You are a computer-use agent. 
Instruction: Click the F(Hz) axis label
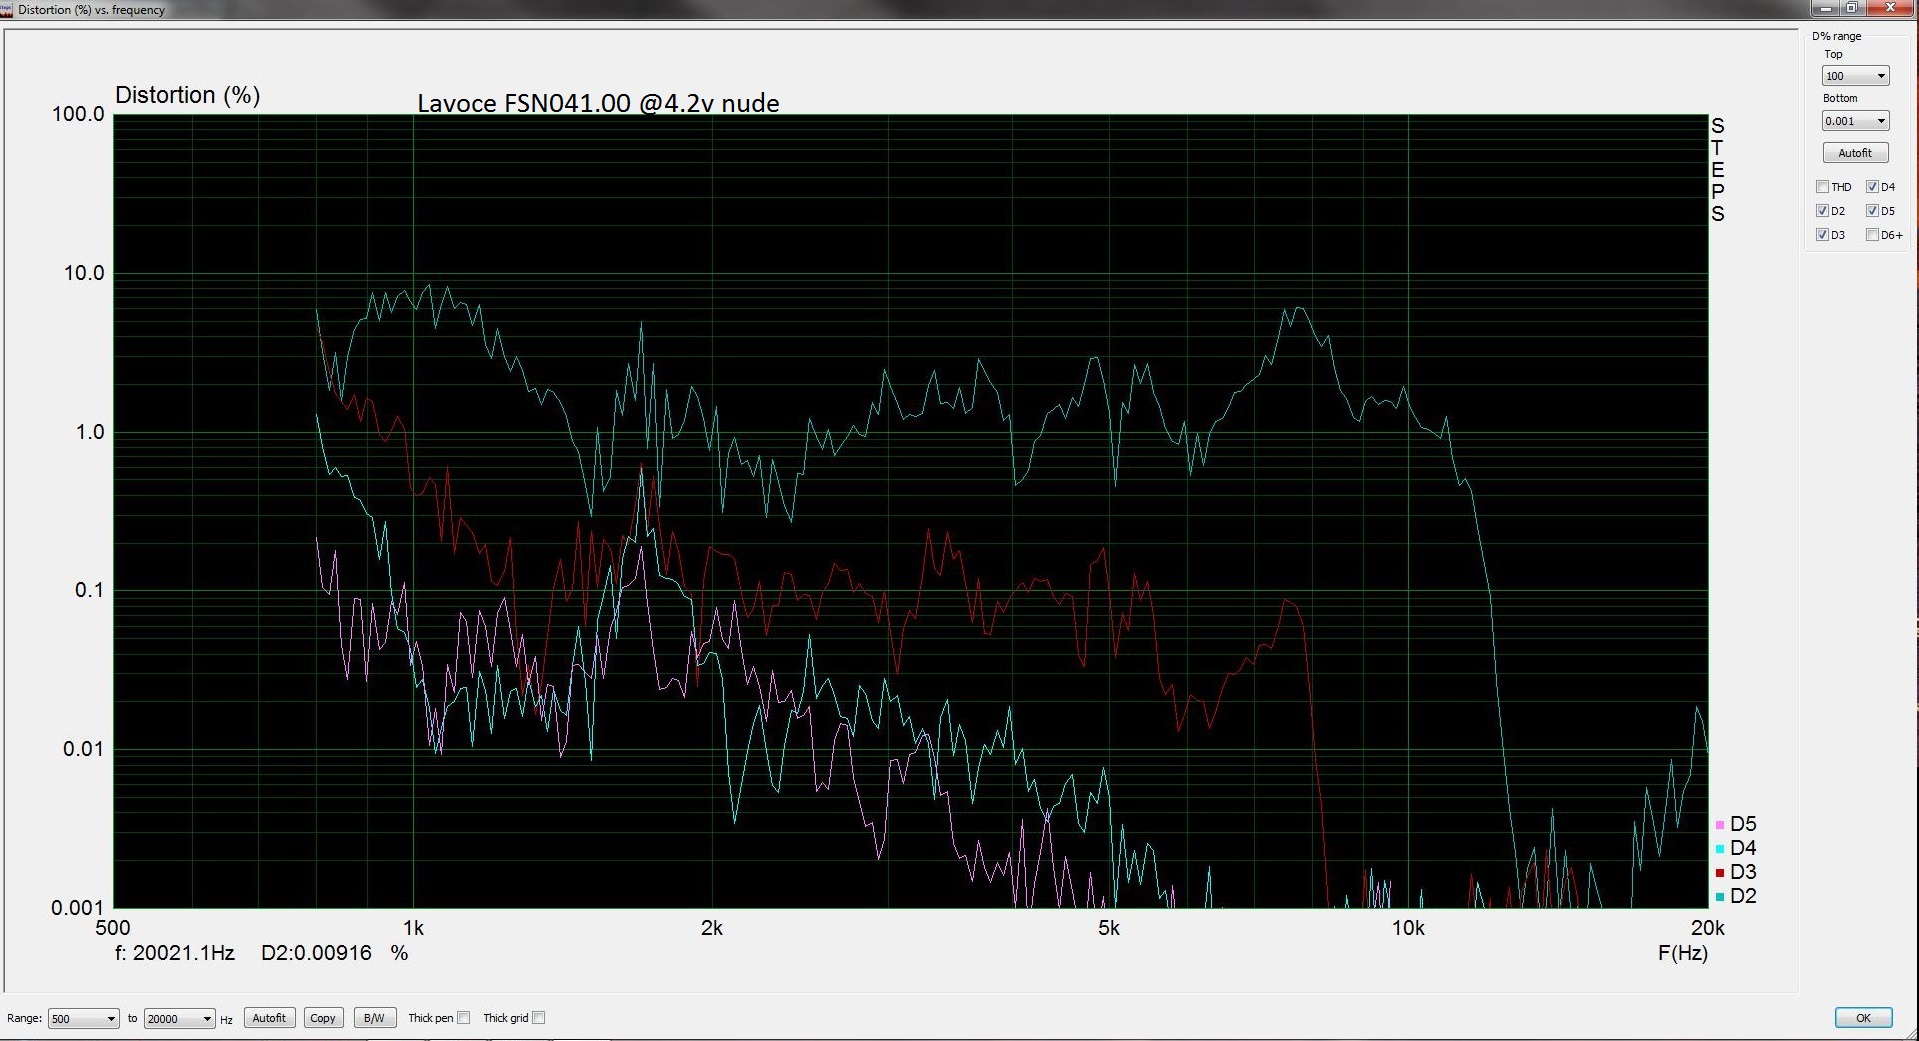point(1683,953)
